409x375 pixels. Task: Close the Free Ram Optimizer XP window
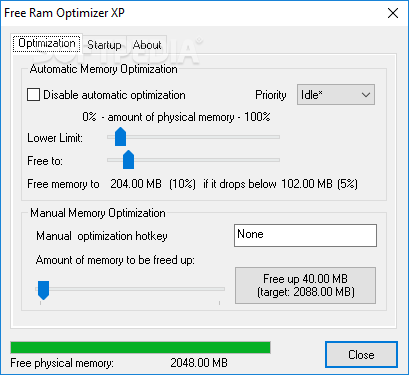coord(393,13)
